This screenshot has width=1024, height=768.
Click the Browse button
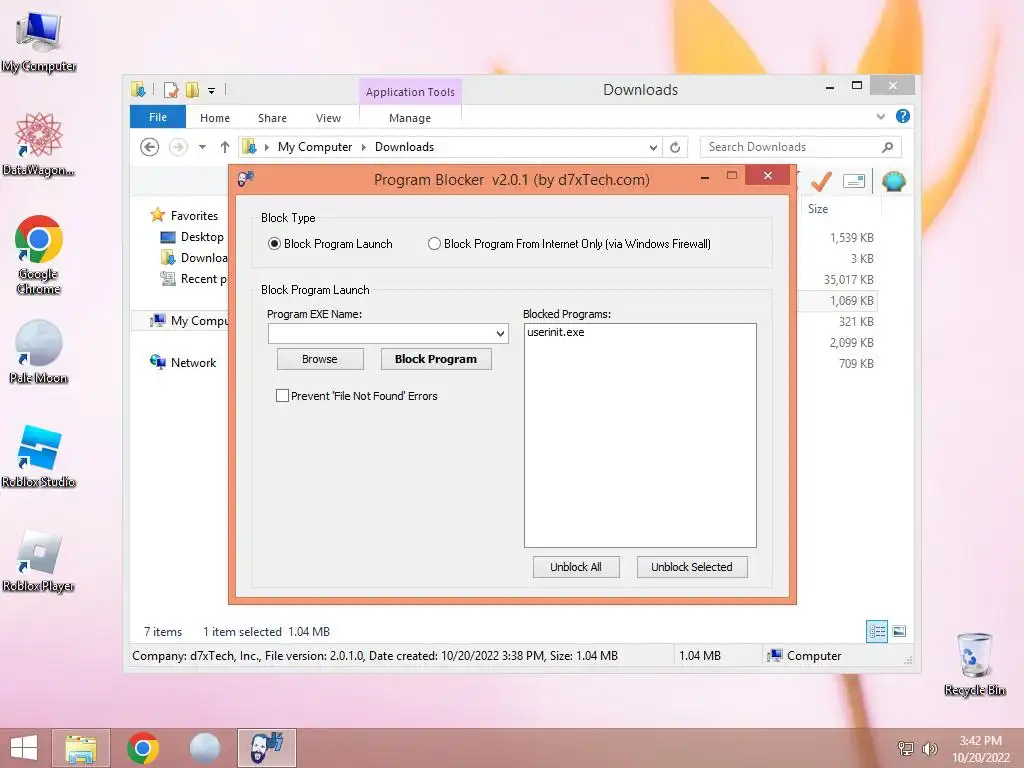(320, 359)
